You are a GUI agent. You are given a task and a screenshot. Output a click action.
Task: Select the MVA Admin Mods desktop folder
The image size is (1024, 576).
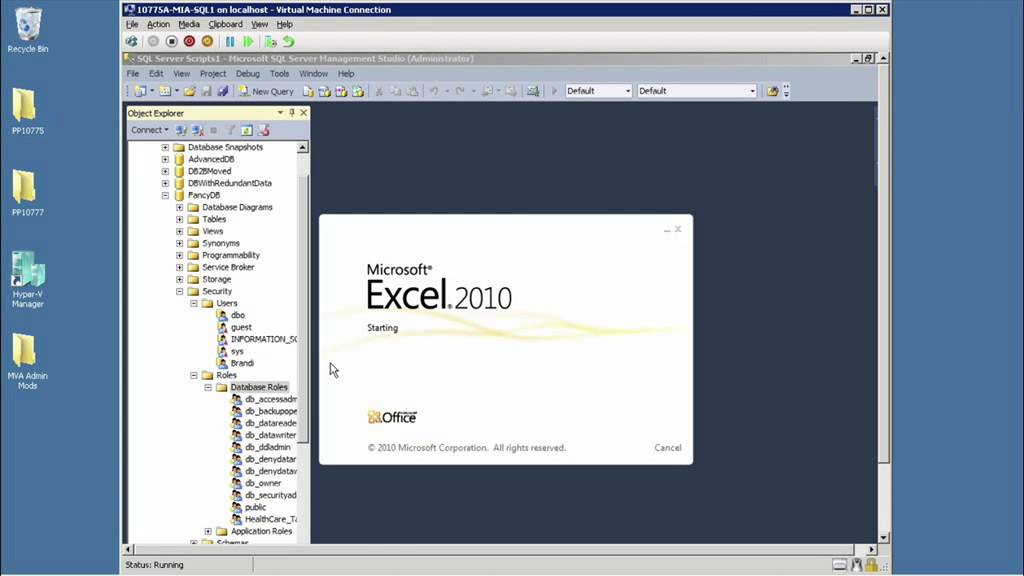click(27, 361)
